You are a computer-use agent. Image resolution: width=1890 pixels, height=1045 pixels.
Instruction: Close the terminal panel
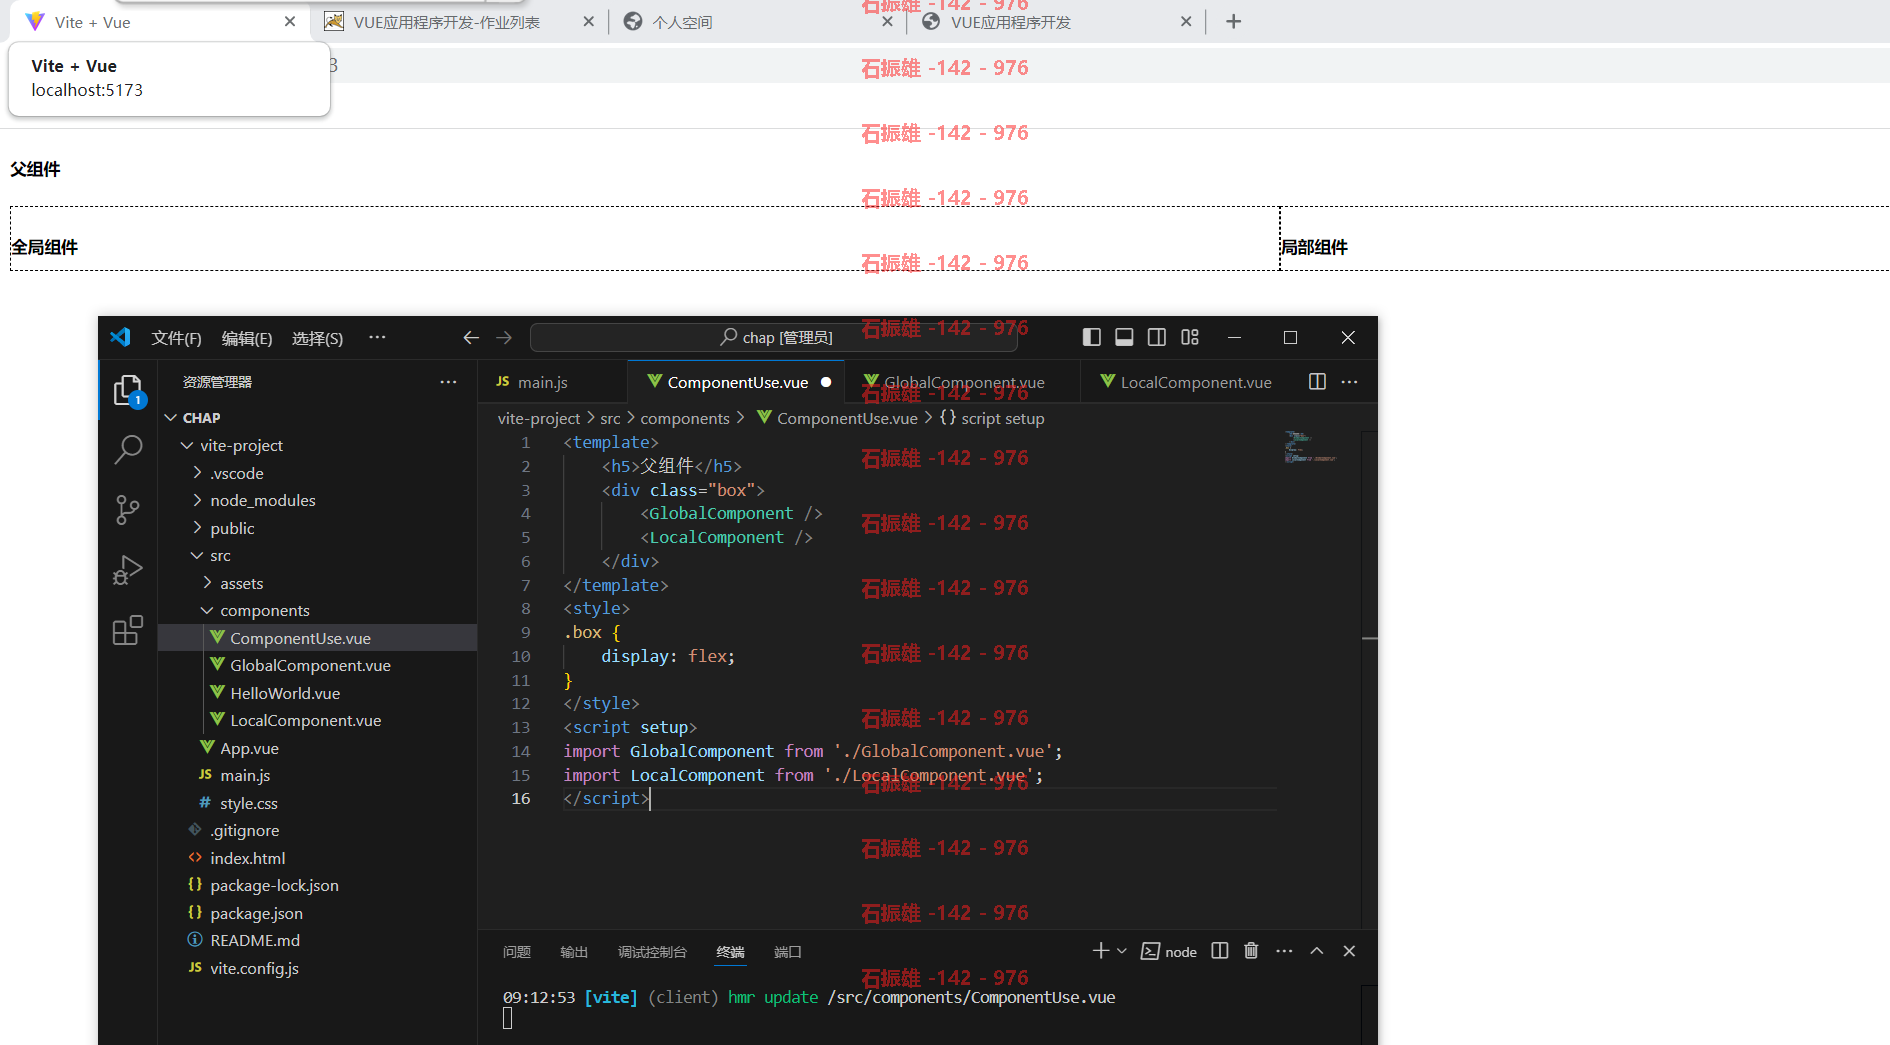[1349, 951]
